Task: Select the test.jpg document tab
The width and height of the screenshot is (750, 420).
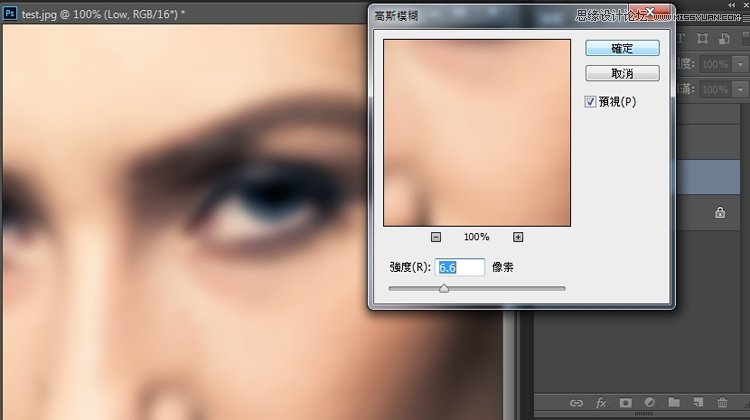Action: (103, 14)
